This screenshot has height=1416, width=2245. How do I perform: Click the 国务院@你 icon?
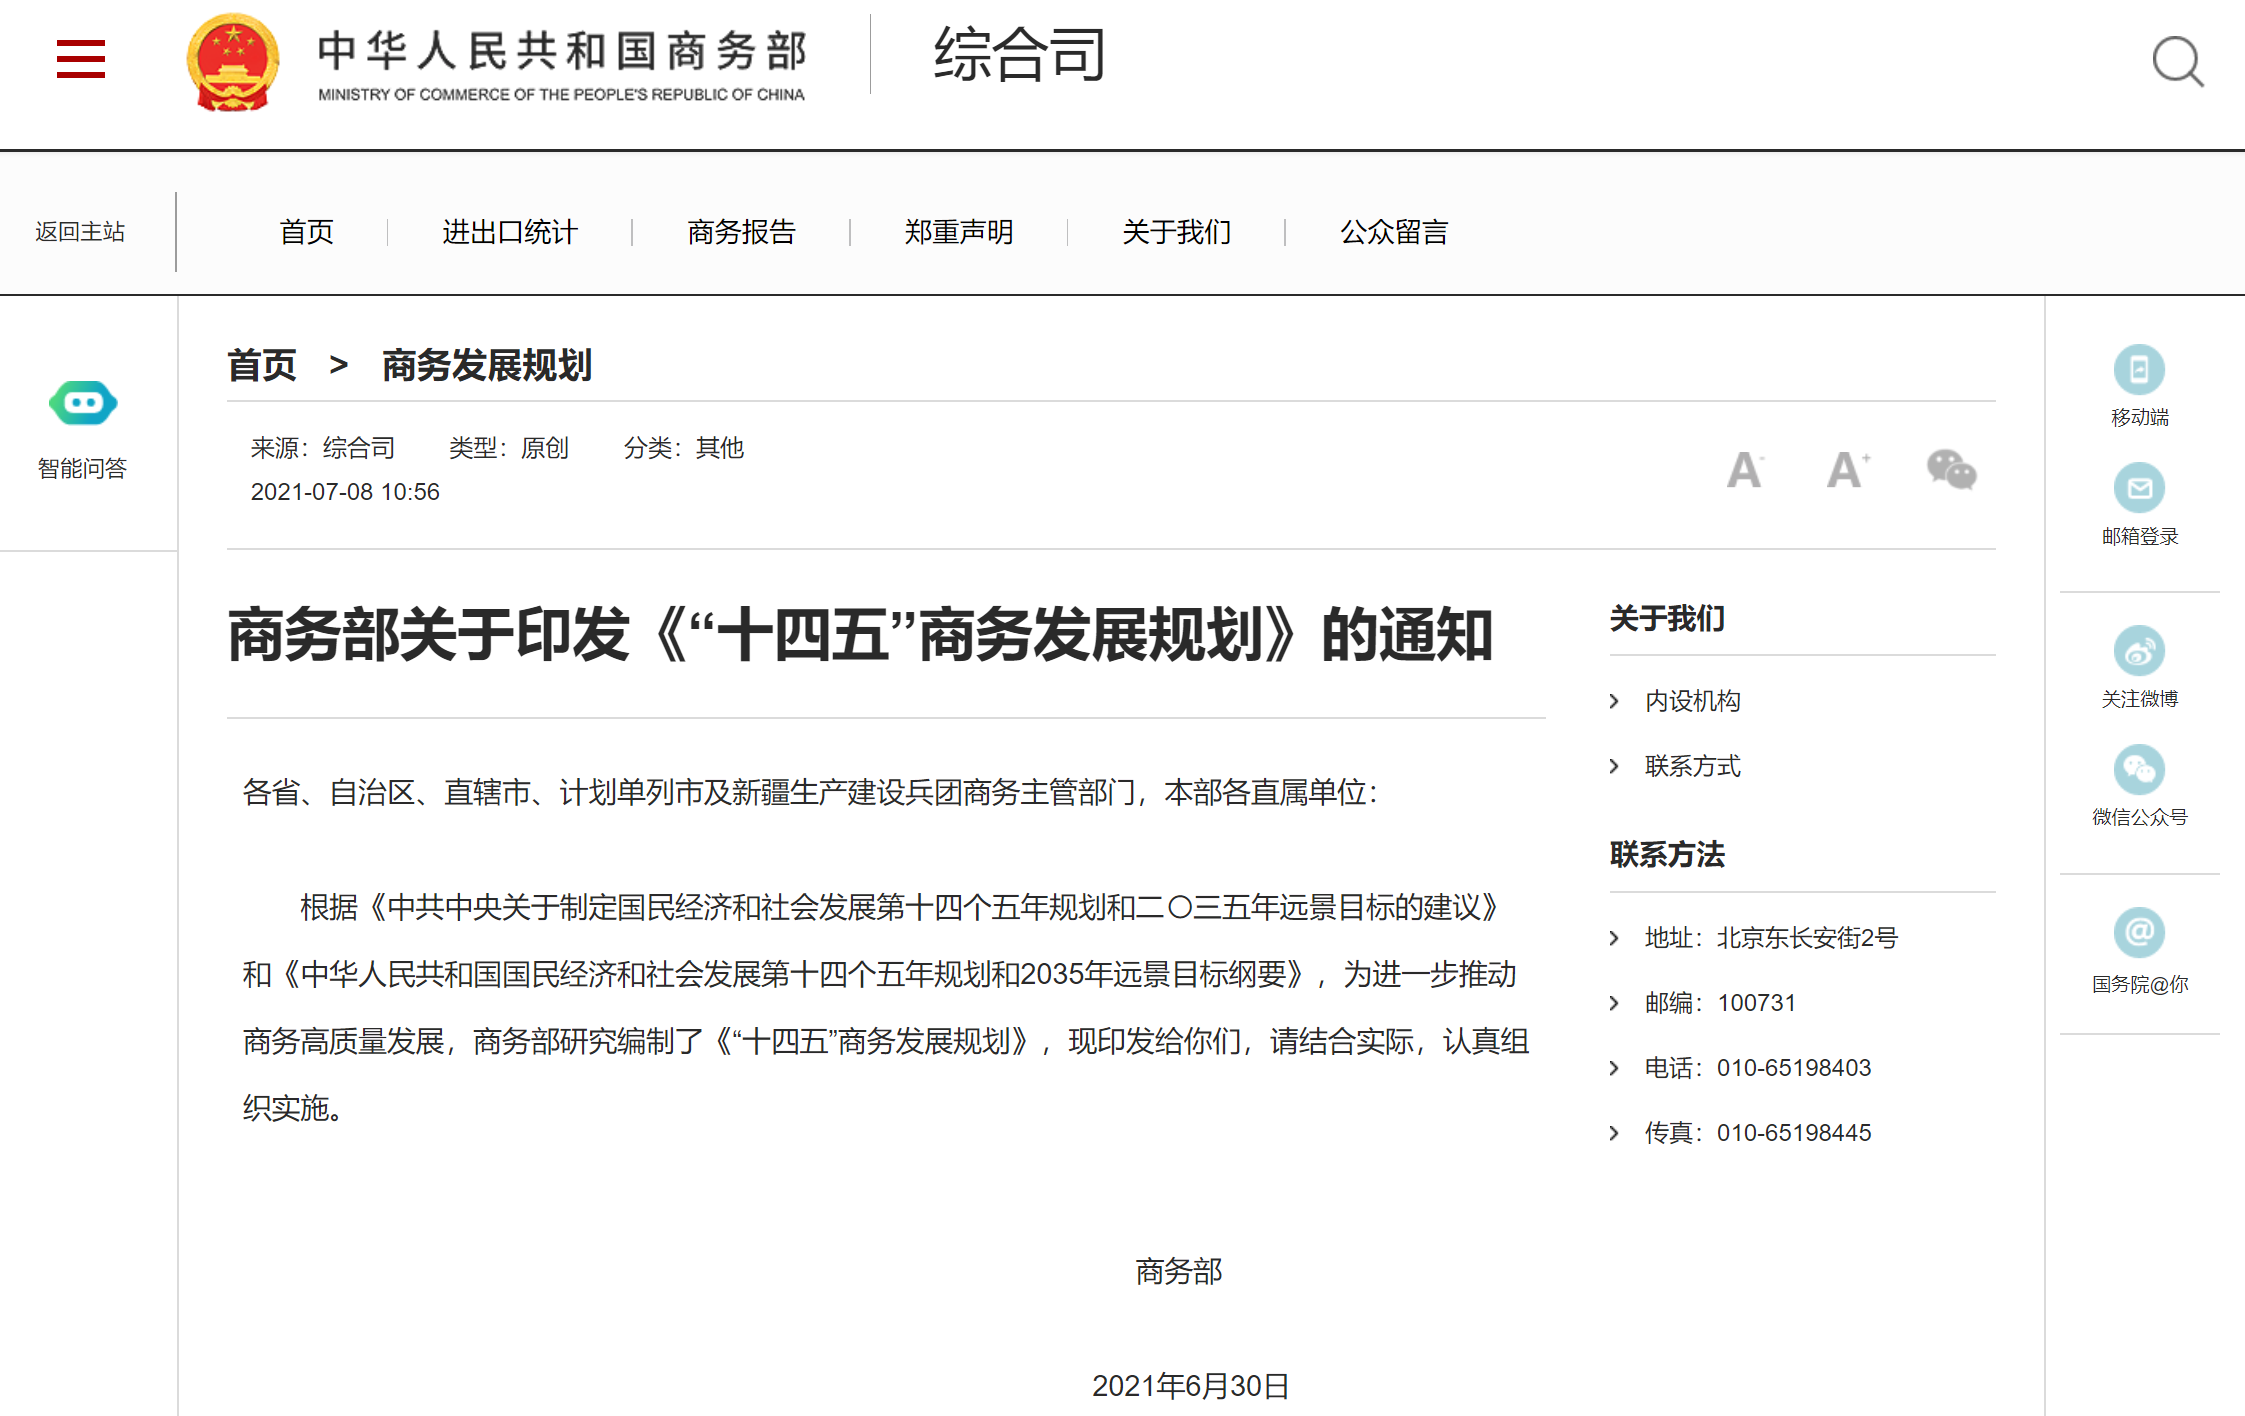click(x=2139, y=933)
